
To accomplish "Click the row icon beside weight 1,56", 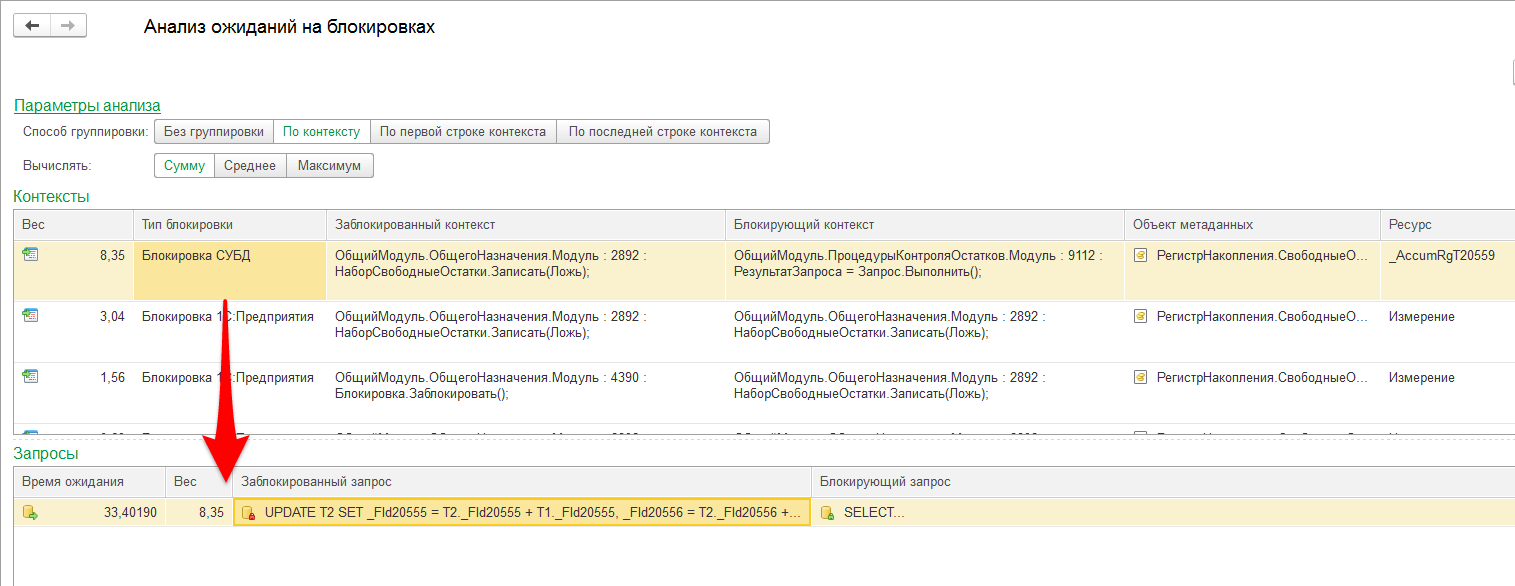I will [x=30, y=377].
